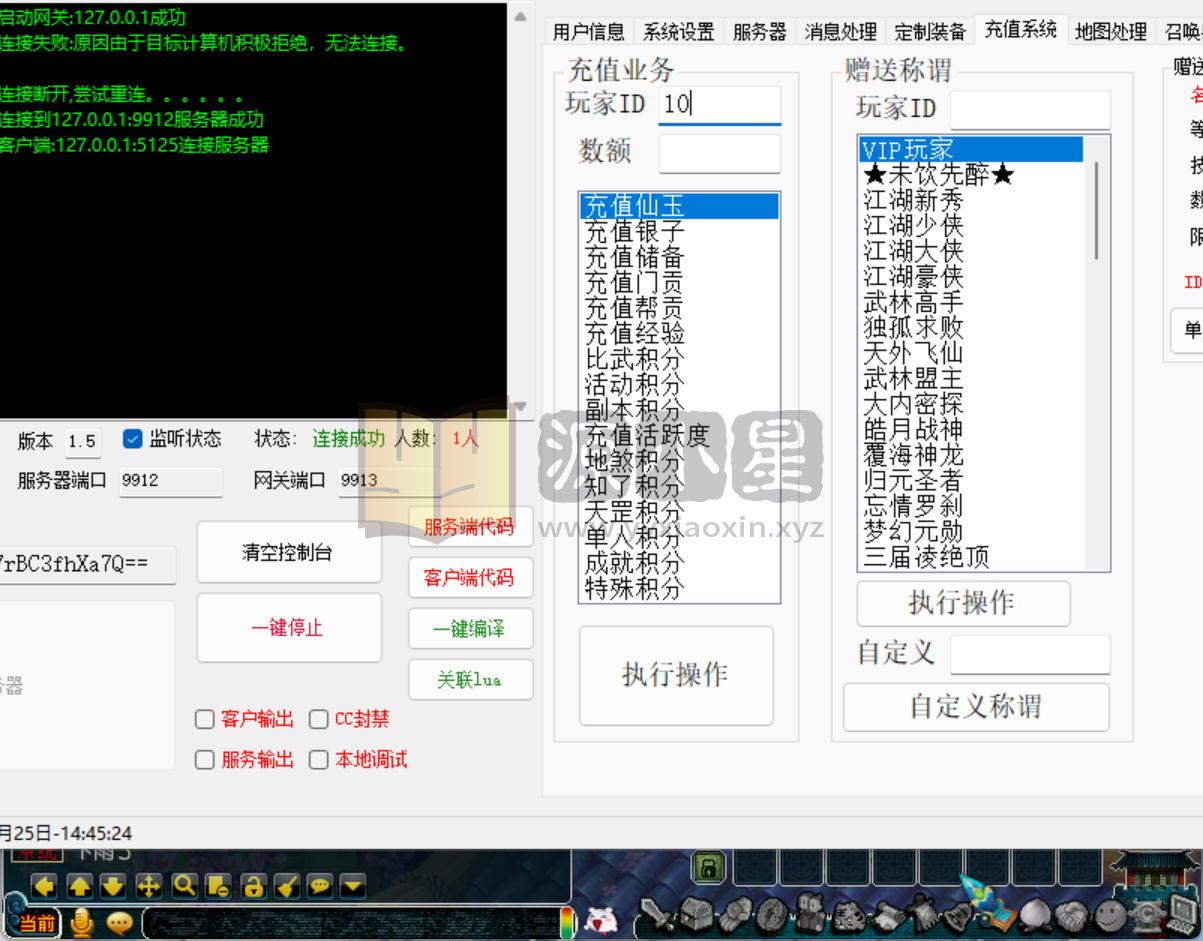1203x941 pixels.
Task: Click the padlock icon in the navigation toolbar
Action: 255,886
